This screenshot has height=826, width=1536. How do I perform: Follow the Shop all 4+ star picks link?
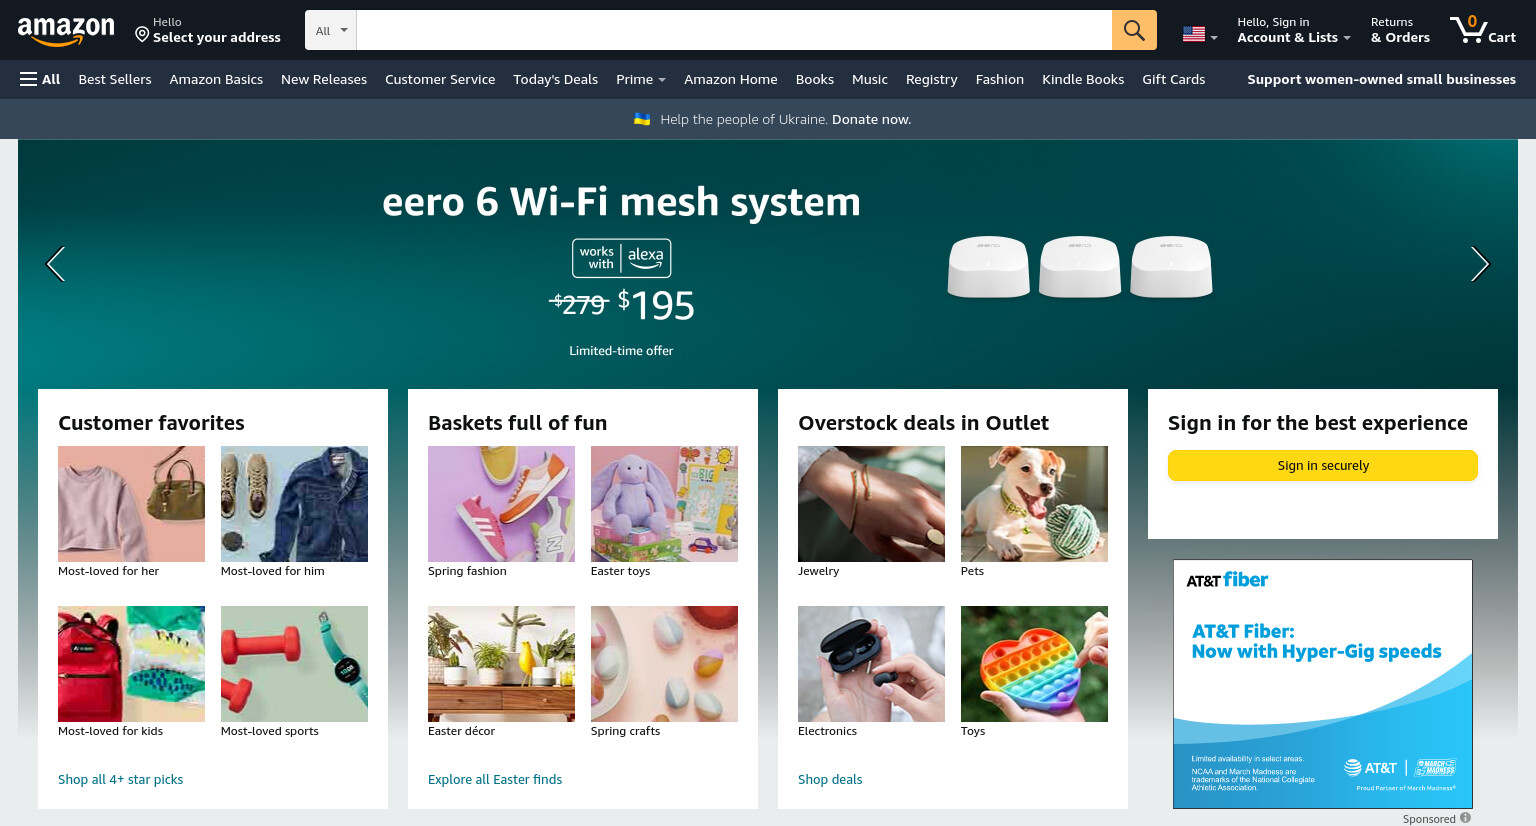(120, 779)
